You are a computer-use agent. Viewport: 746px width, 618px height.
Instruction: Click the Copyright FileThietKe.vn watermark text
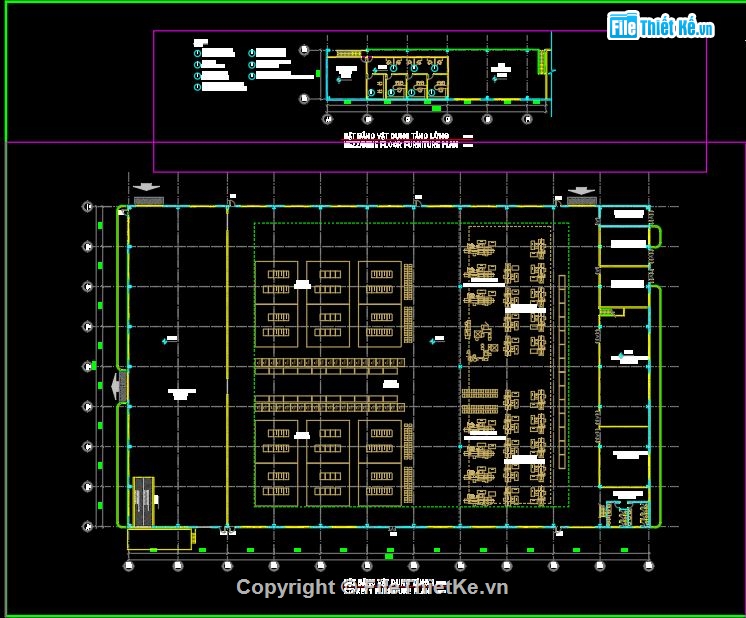coord(372,587)
